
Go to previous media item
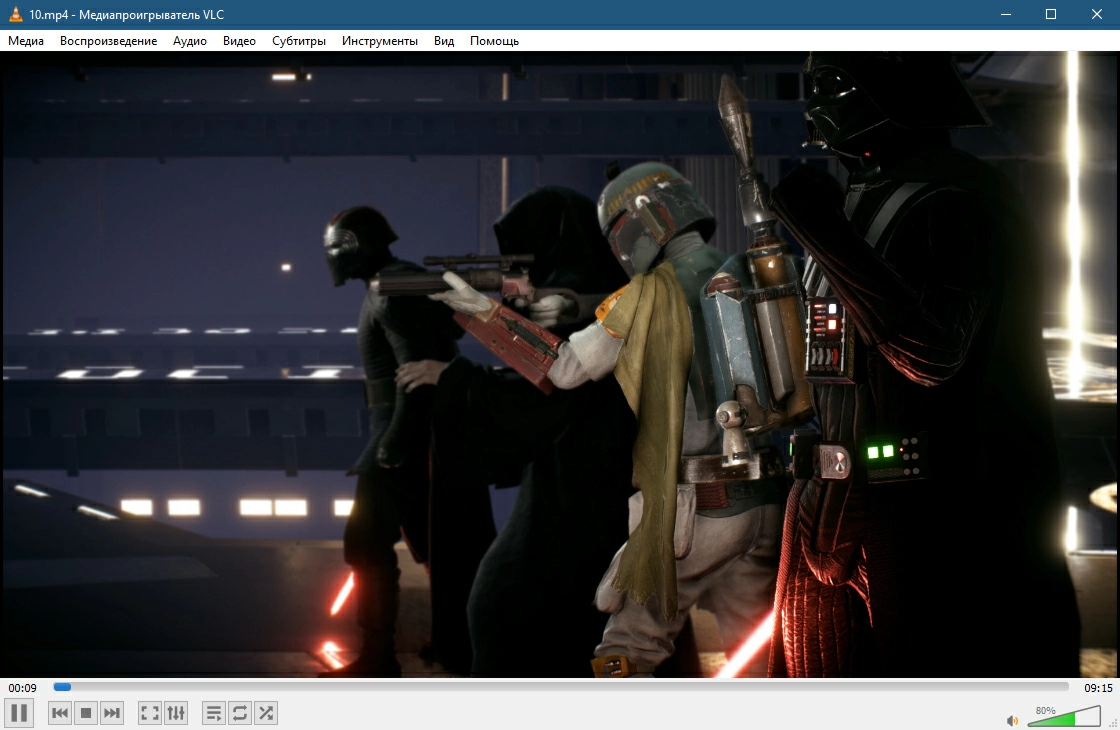pyautogui.click(x=61, y=713)
